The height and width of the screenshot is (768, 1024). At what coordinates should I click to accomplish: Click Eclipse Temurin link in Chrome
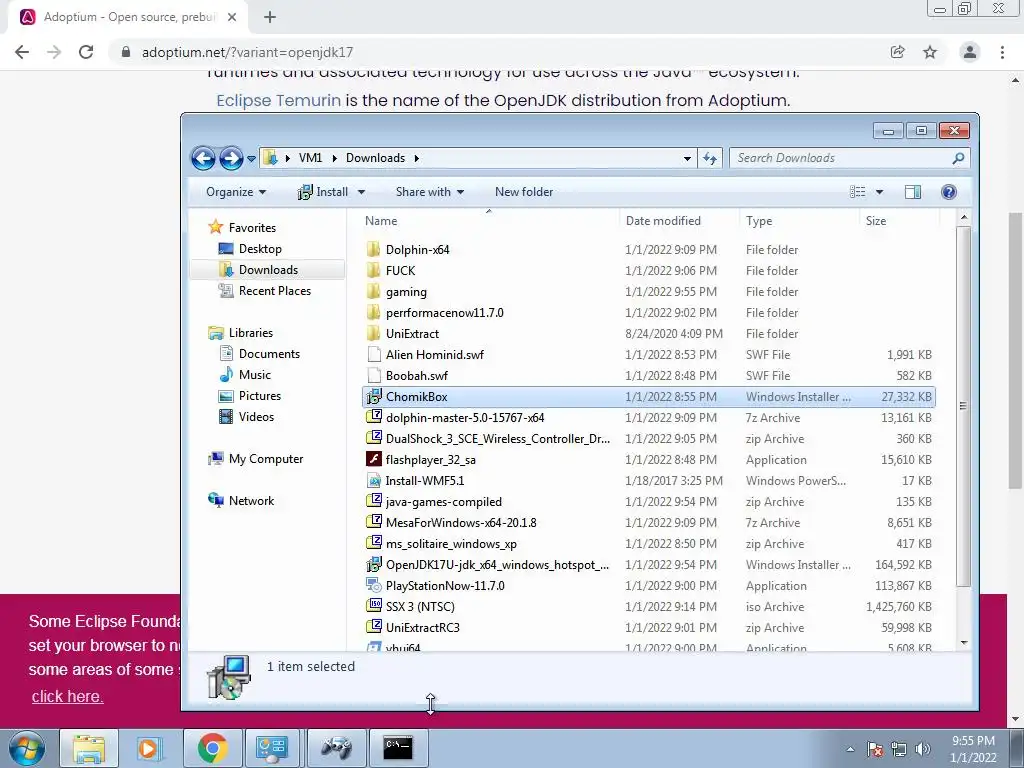point(278,101)
